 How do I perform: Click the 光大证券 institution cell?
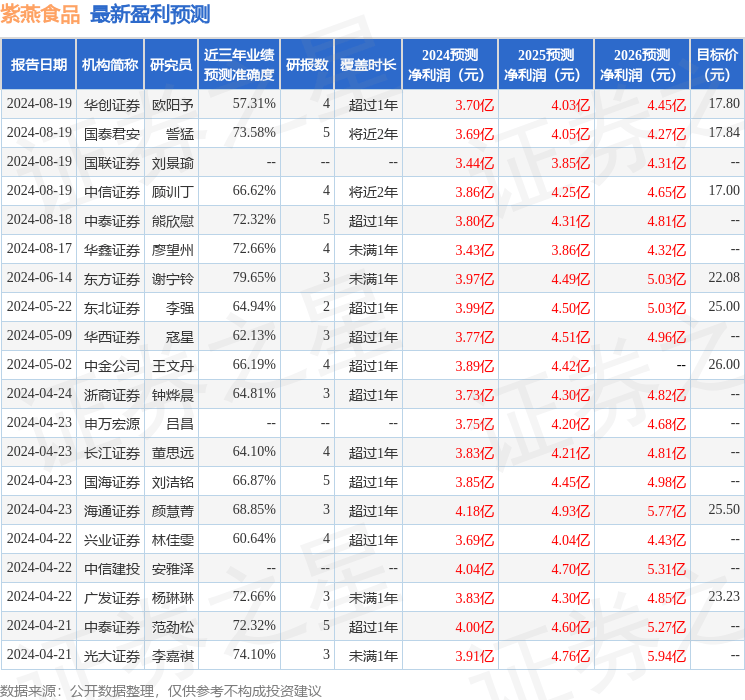[x=112, y=656]
